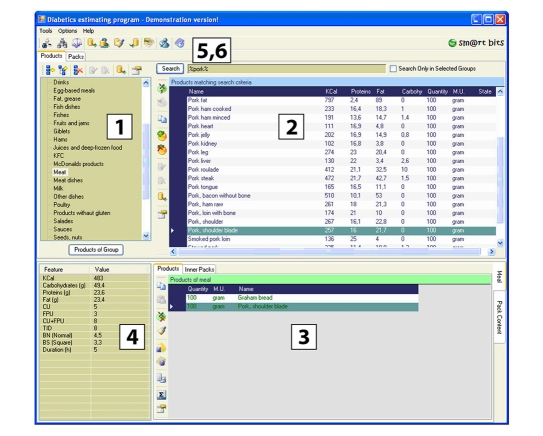
Task: Click the patient icon first in main toolbar
Action: point(46,44)
